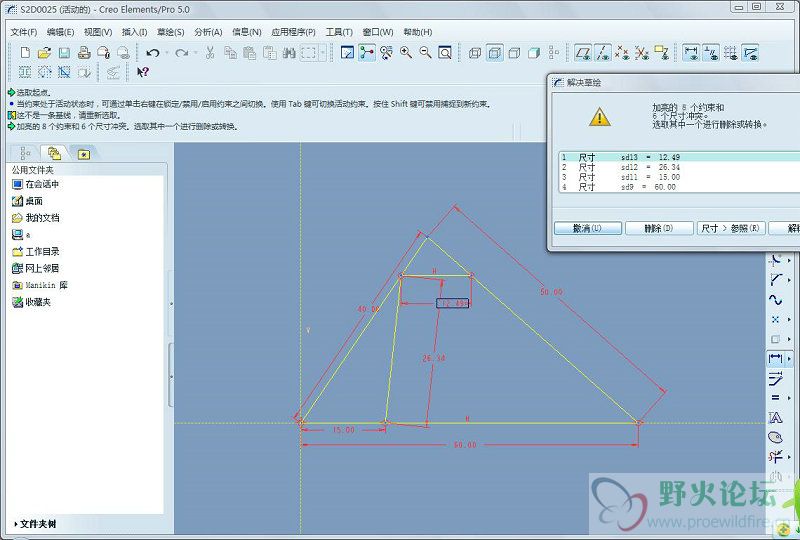Undo the last sketch action
Image resolution: width=800 pixels, height=540 pixels.
click(x=153, y=53)
